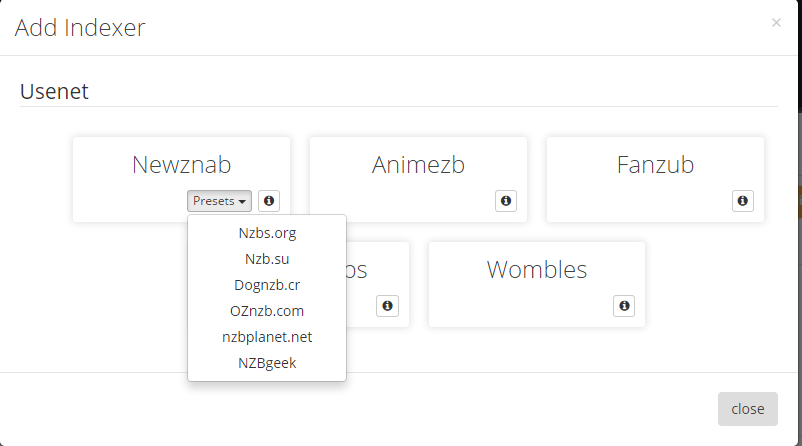The height and width of the screenshot is (446, 802).
Task: Choose OZnzb.com from presets
Action: 267,311
